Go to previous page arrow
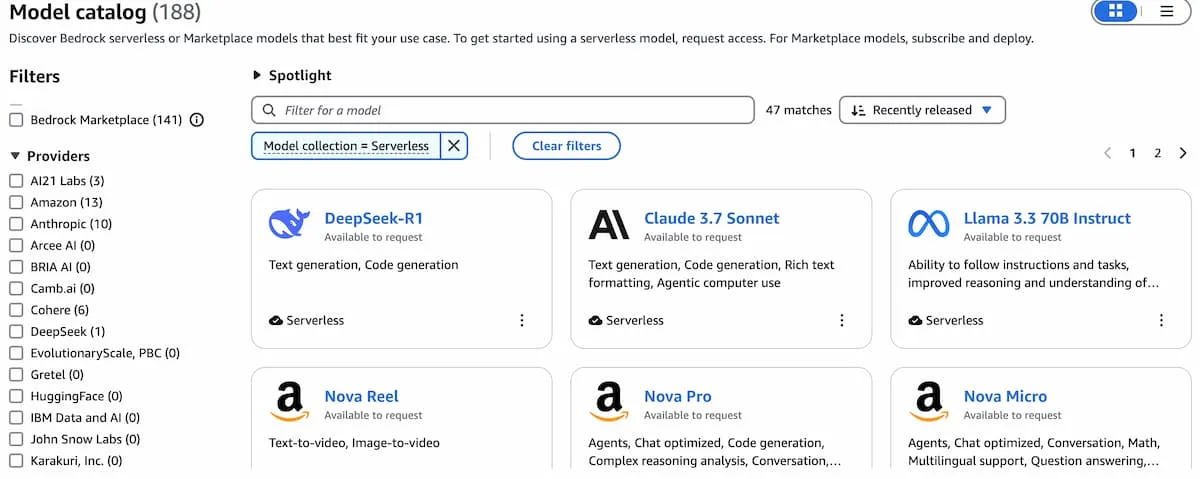Screen dimensions: 1200x479 pos(1107,153)
